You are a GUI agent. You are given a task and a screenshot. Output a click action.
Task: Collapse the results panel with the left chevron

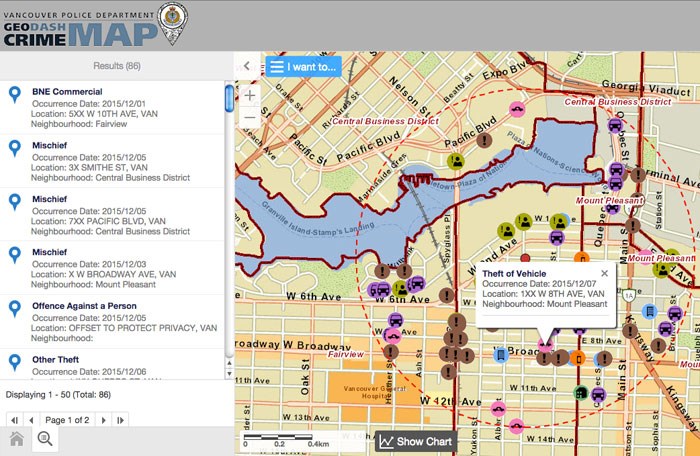click(x=247, y=66)
